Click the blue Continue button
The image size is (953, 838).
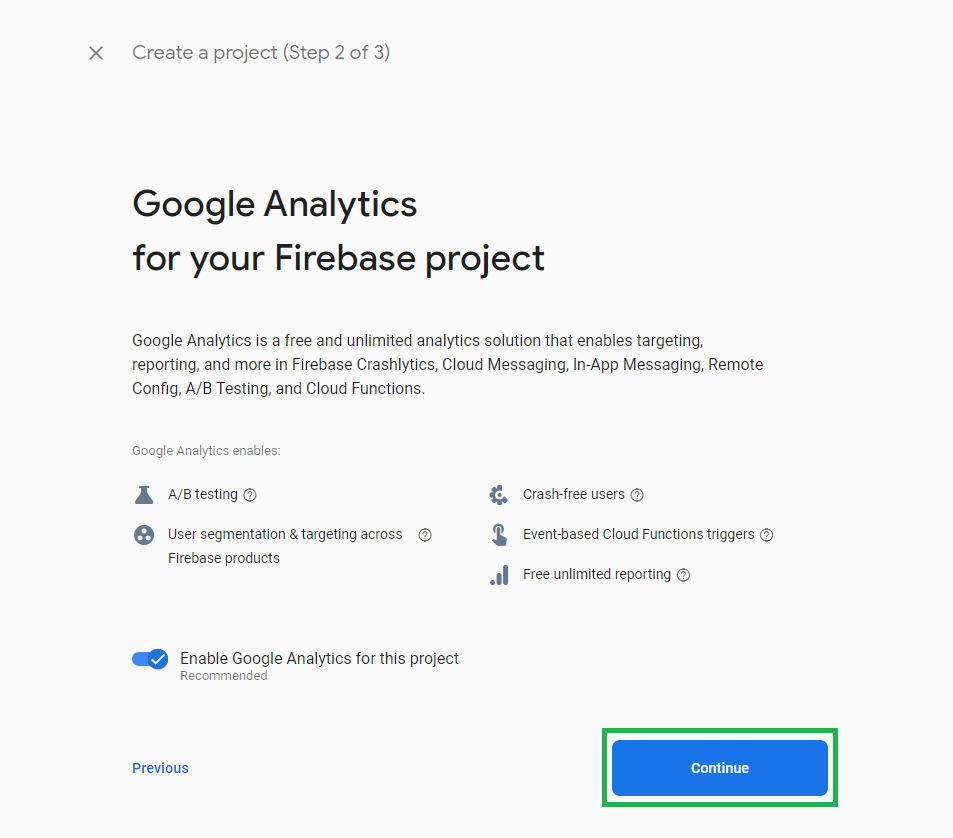(x=720, y=768)
